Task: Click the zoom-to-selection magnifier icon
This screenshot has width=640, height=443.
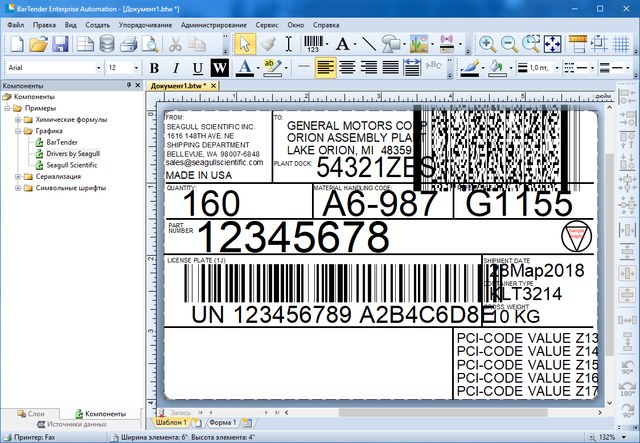Action: tap(531, 44)
